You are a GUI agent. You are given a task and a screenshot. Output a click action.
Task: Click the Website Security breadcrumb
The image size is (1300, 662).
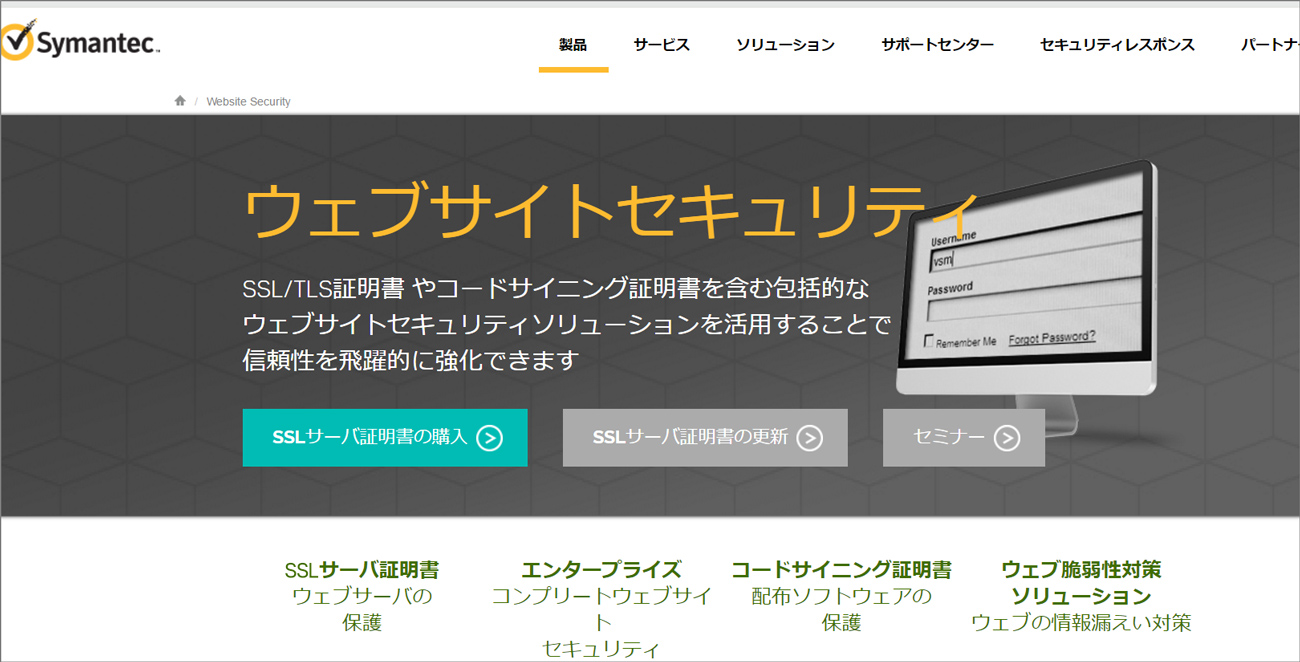(x=248, y=101)
